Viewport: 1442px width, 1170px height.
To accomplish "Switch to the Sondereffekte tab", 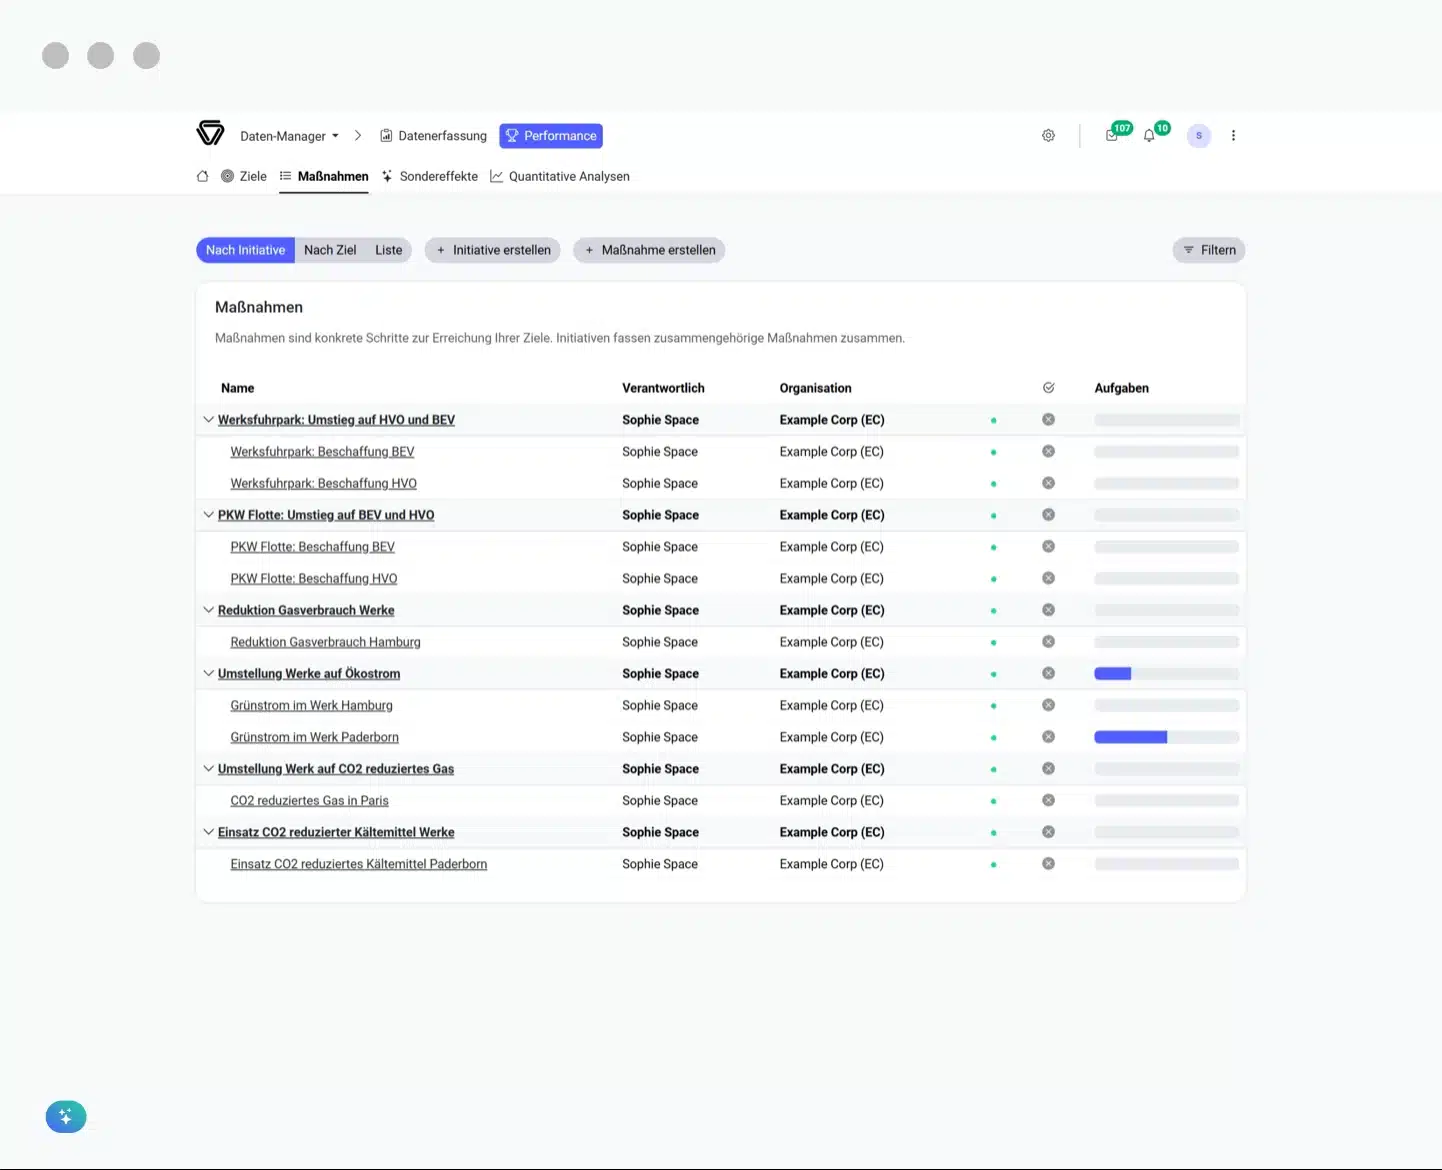I will pos(429,176).
